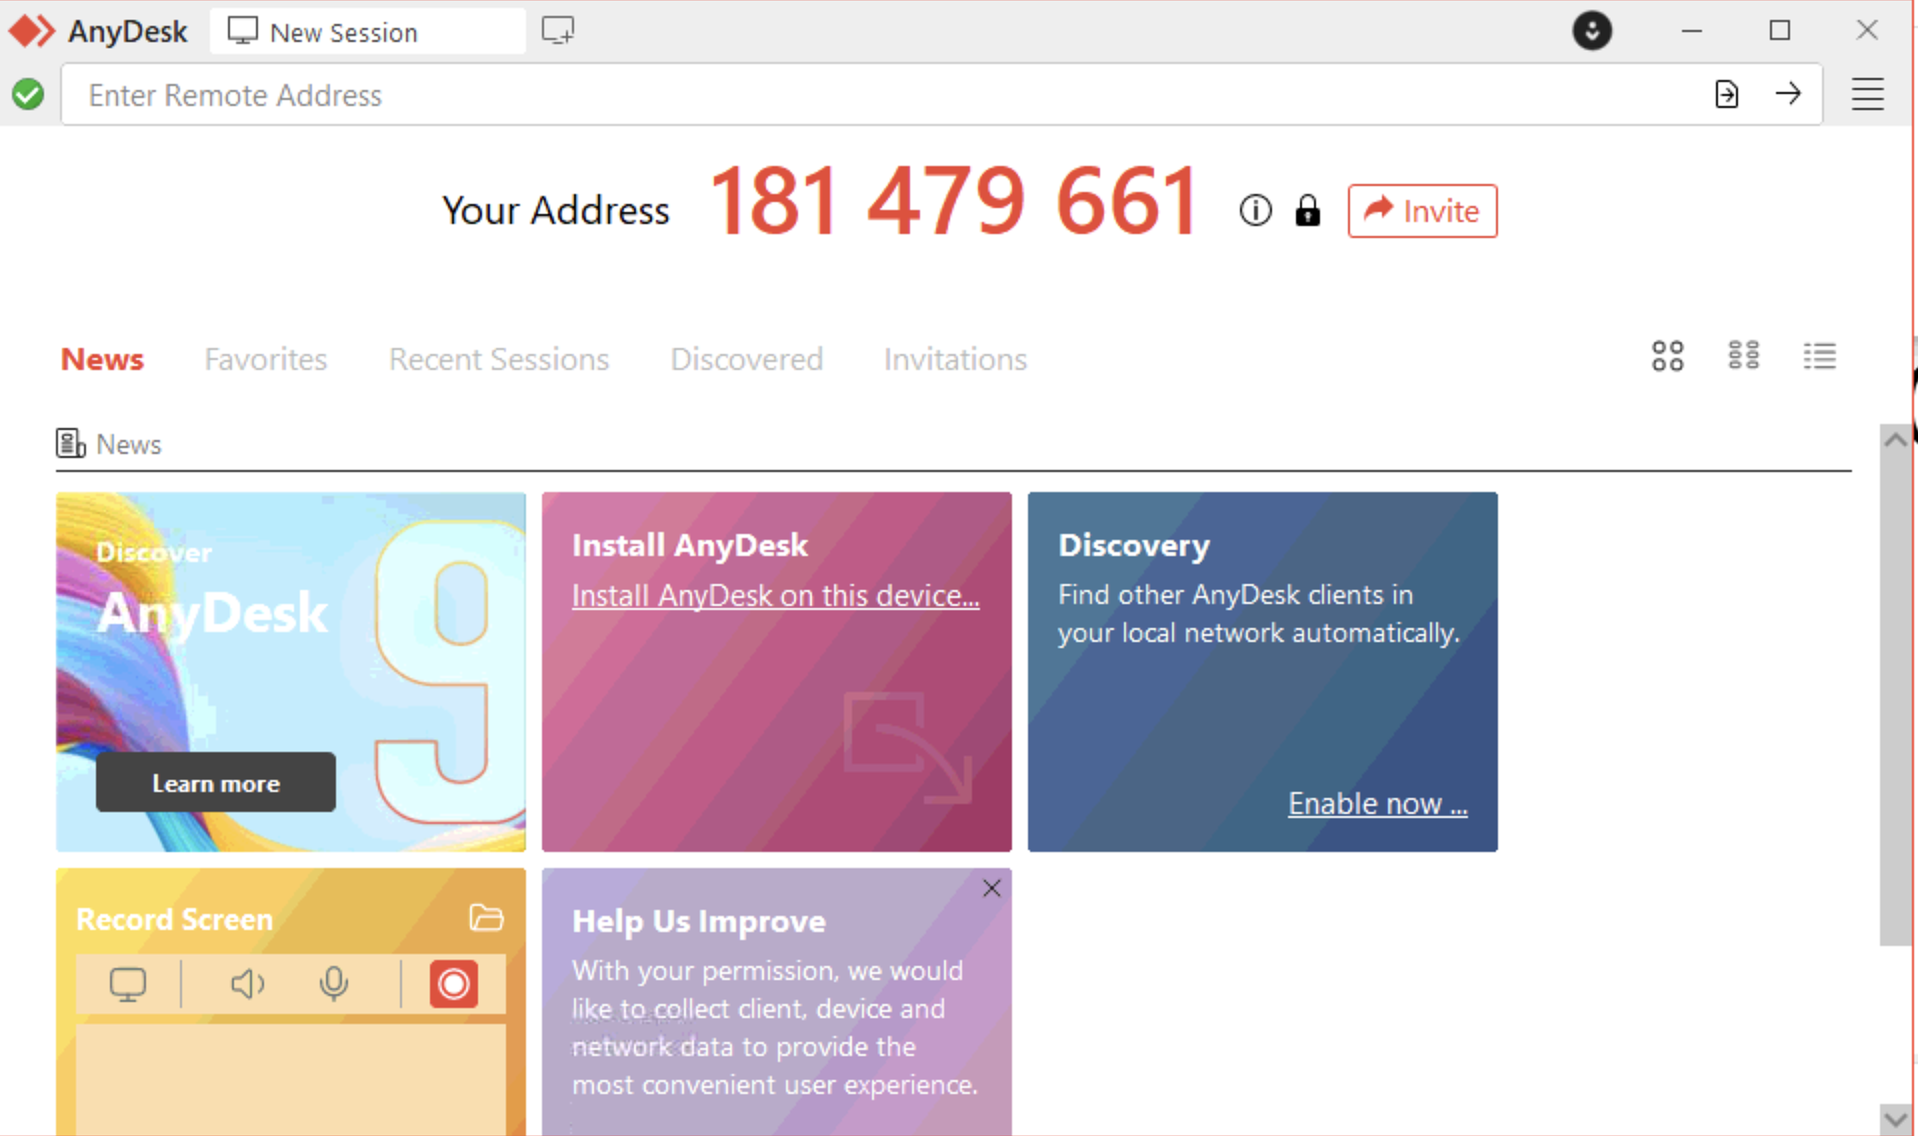Click Learn more on the AnyDesk 9 card

pyautogui.click(x=216, y=783)
